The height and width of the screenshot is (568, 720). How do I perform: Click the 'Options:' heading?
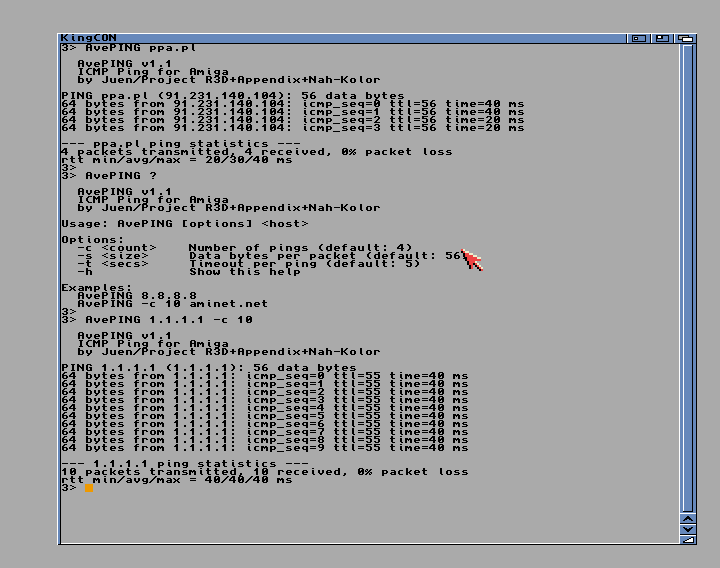[93, 240]
